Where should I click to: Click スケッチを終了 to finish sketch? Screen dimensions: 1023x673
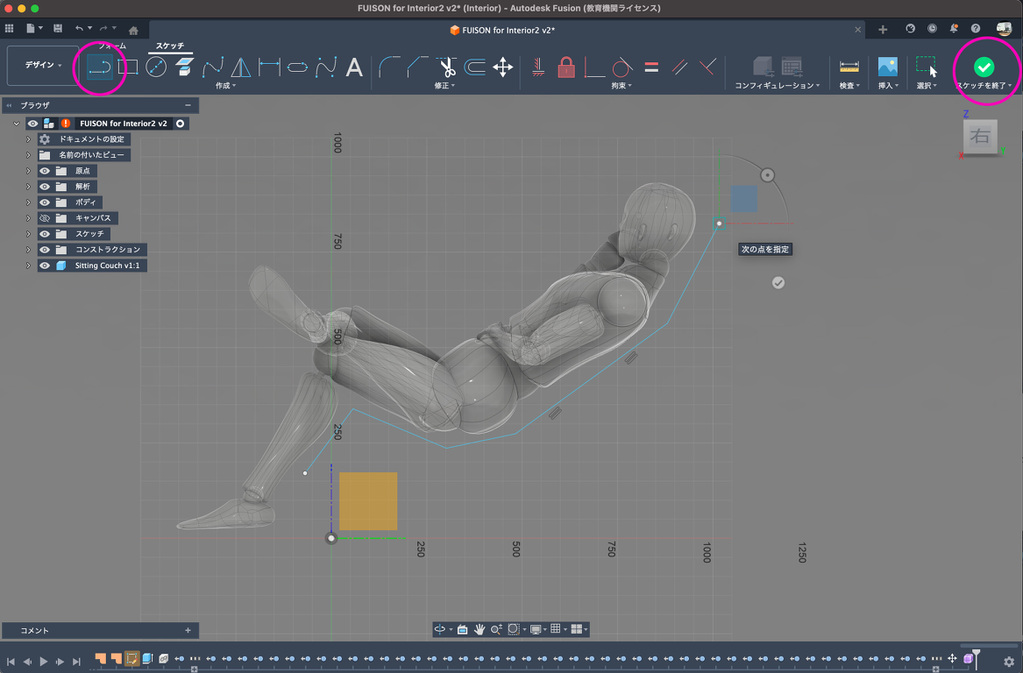984,67
